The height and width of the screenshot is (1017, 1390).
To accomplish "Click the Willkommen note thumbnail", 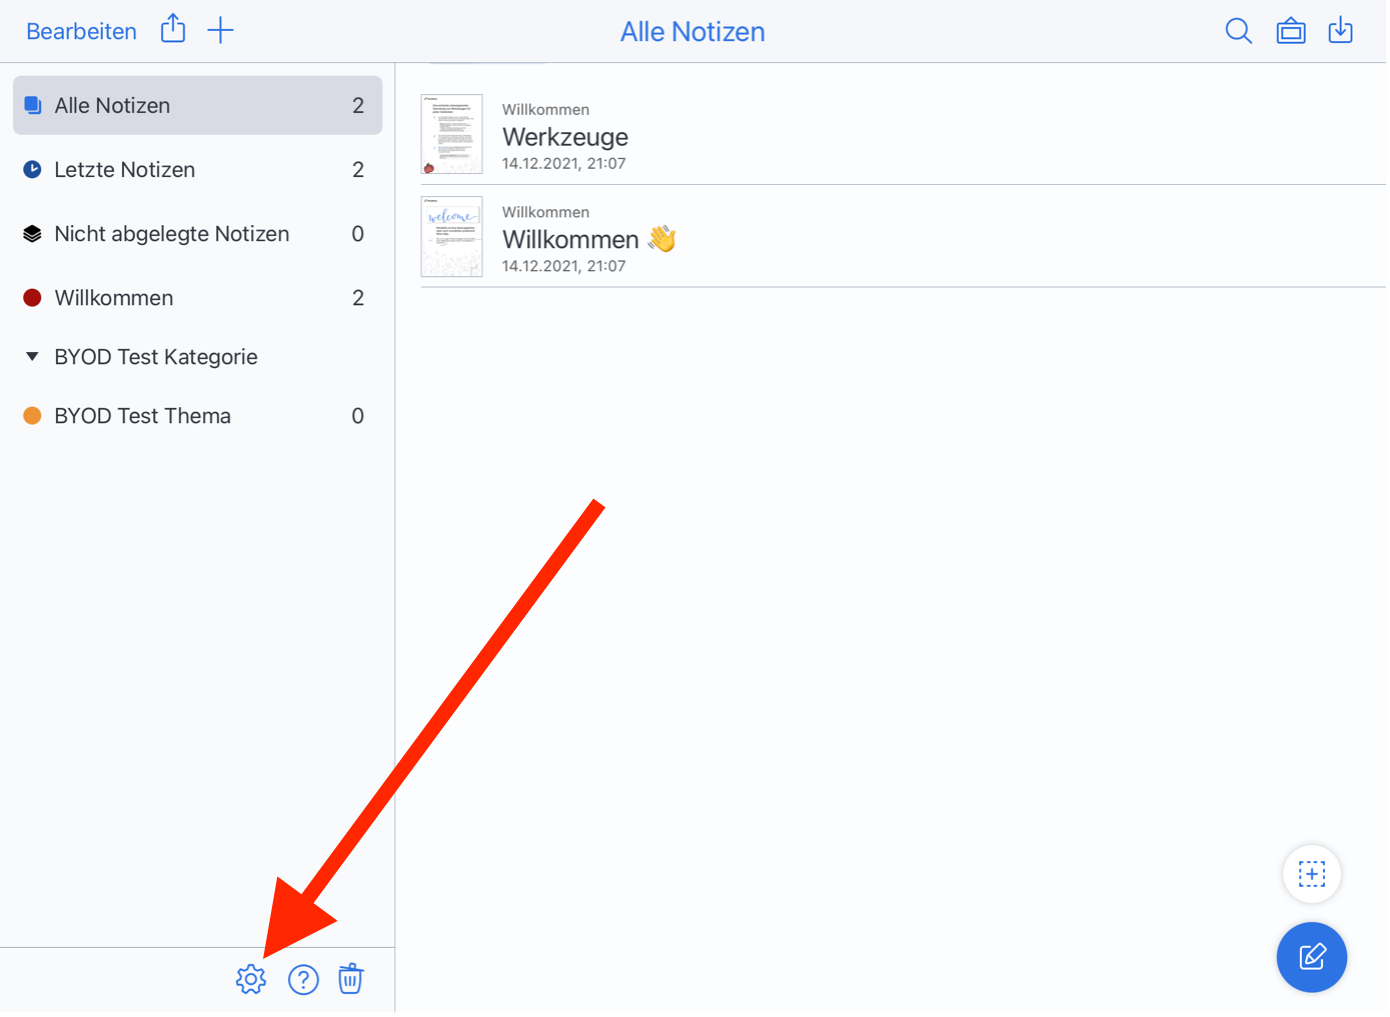I will [x=452, y=237].
